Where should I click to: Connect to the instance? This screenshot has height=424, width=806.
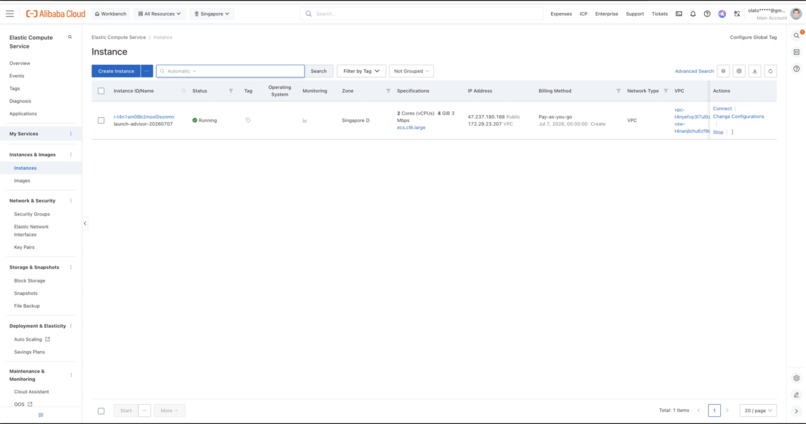(x=722, y=108)
